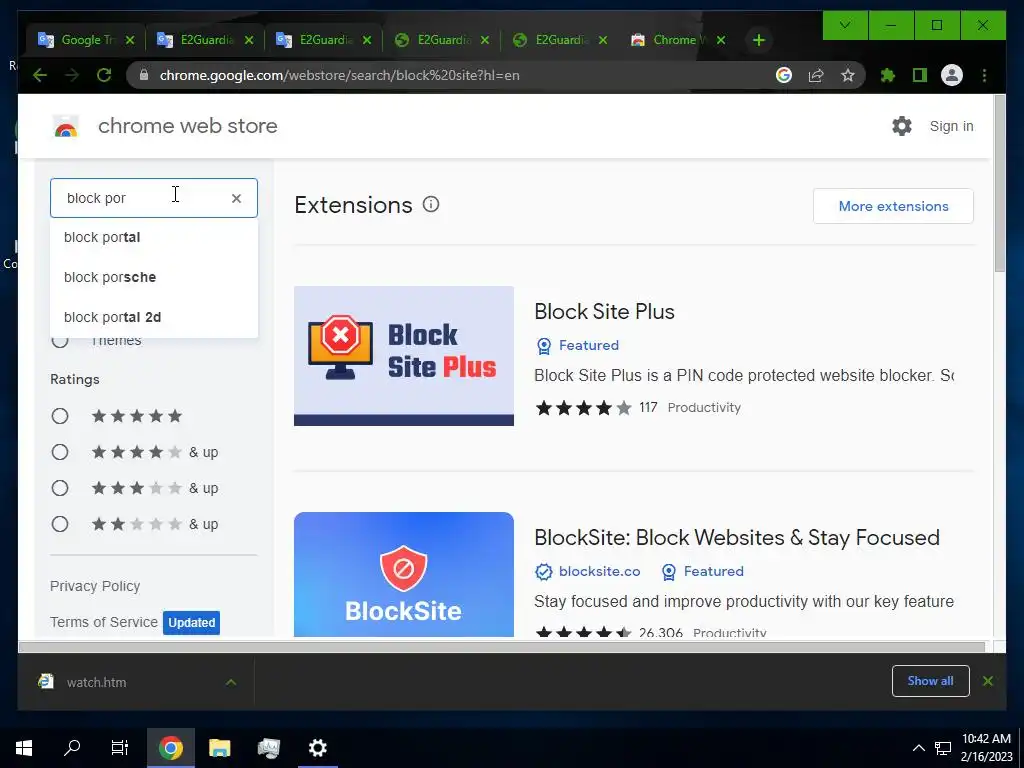View site lock information icon
Viewport: 1024px width, 768px height.
point(144,75)
